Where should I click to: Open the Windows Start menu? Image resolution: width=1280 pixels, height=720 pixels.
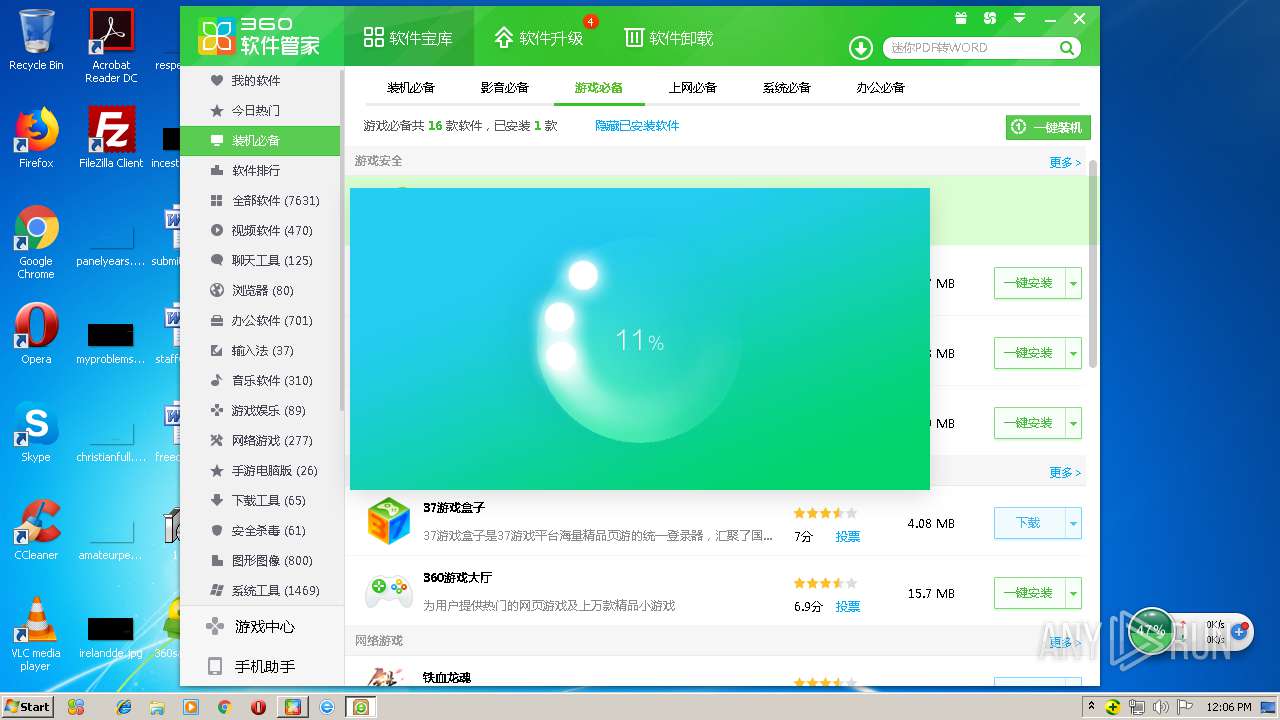click(27, 706)
